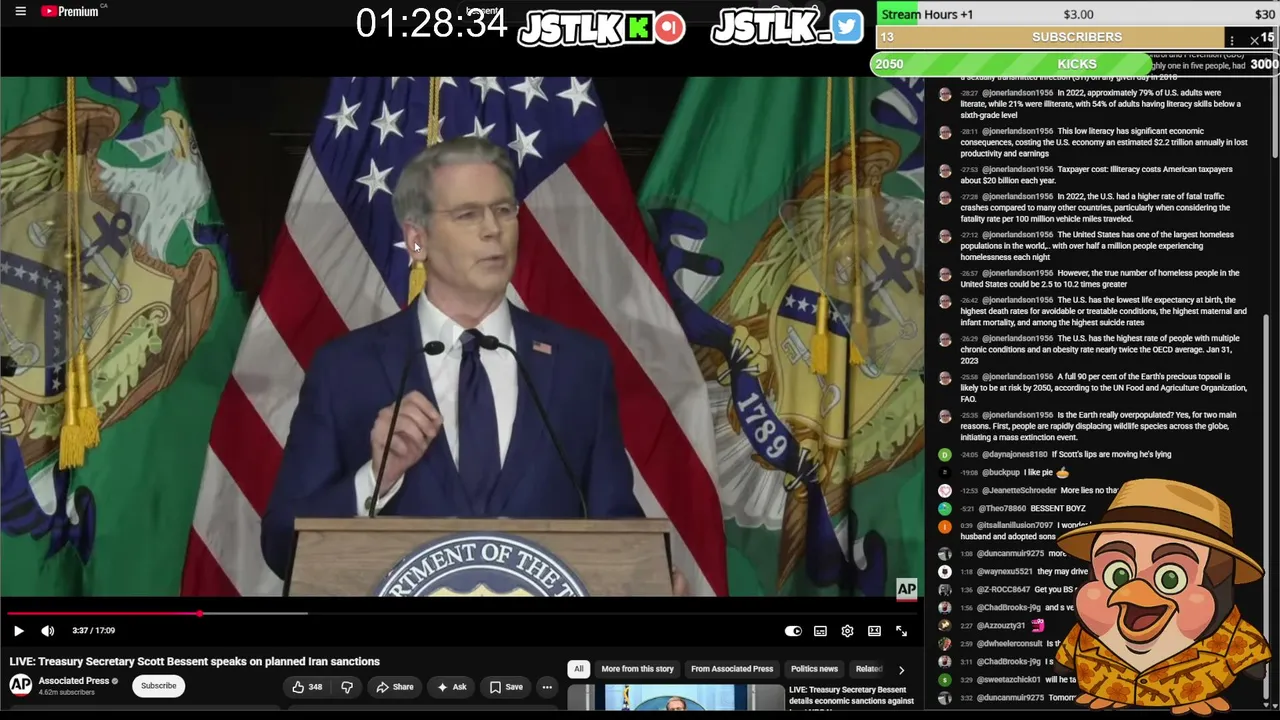Click the @waynexu5521 chat message

(1012, 571)
